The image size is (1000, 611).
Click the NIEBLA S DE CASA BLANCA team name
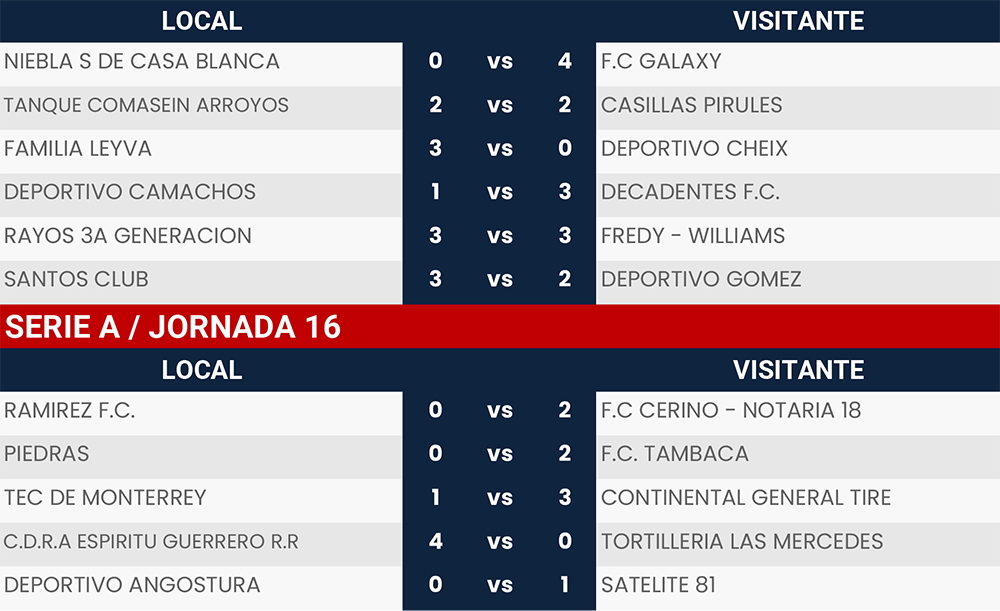[x=142, y=62]
